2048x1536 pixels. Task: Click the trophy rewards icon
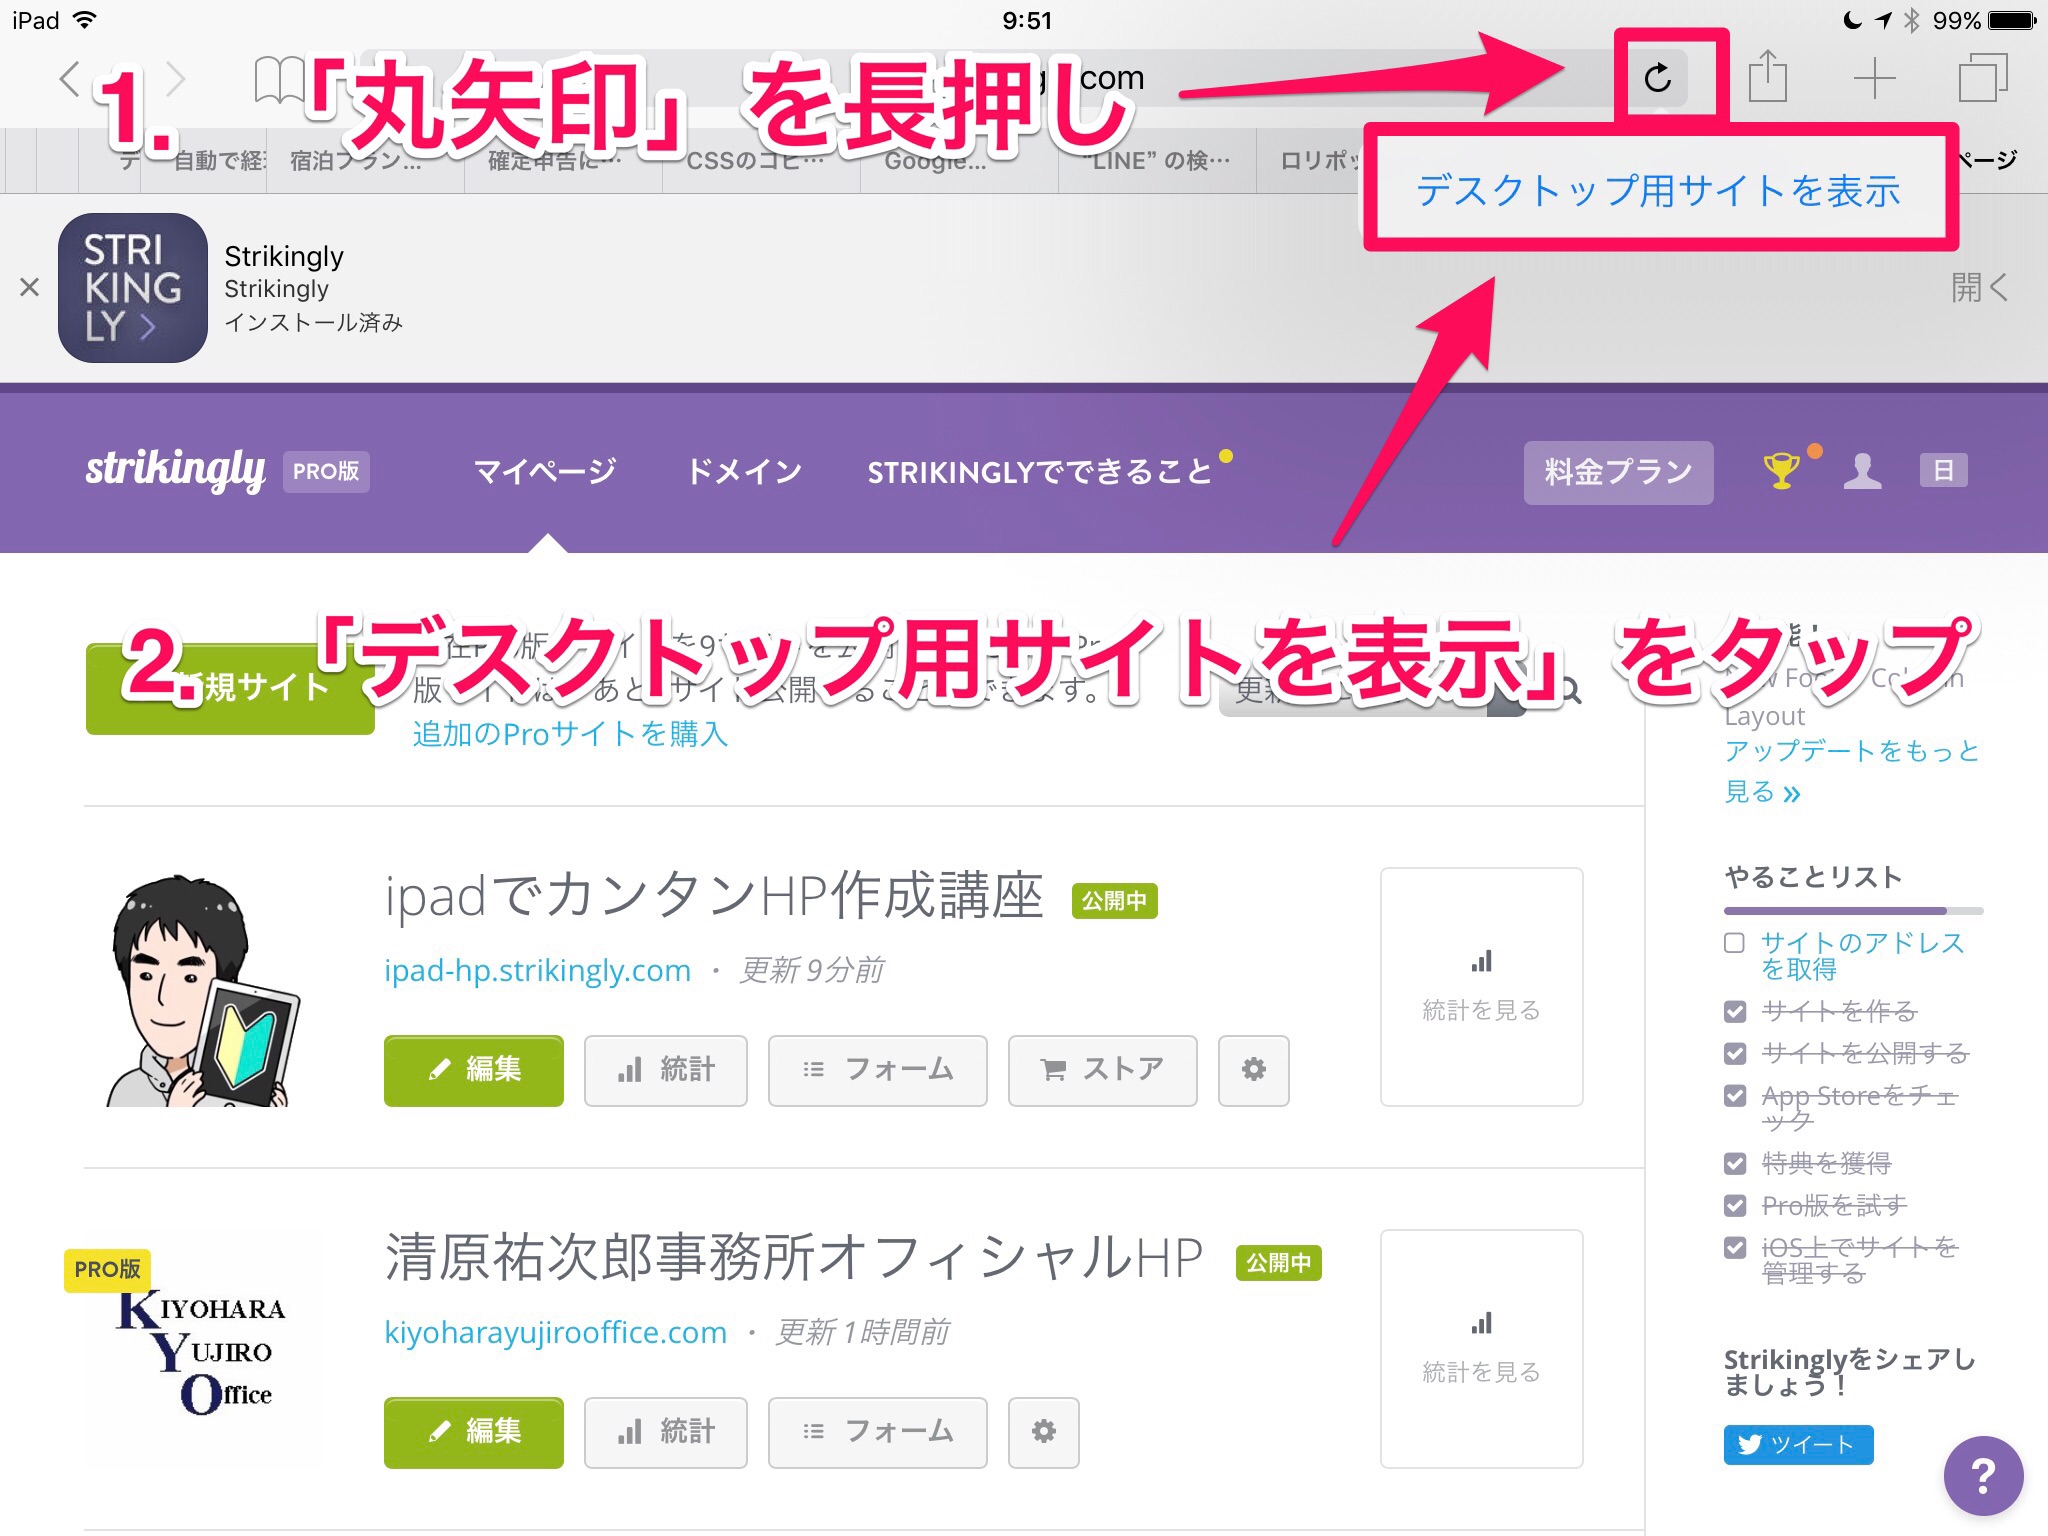pos(1781,470)
